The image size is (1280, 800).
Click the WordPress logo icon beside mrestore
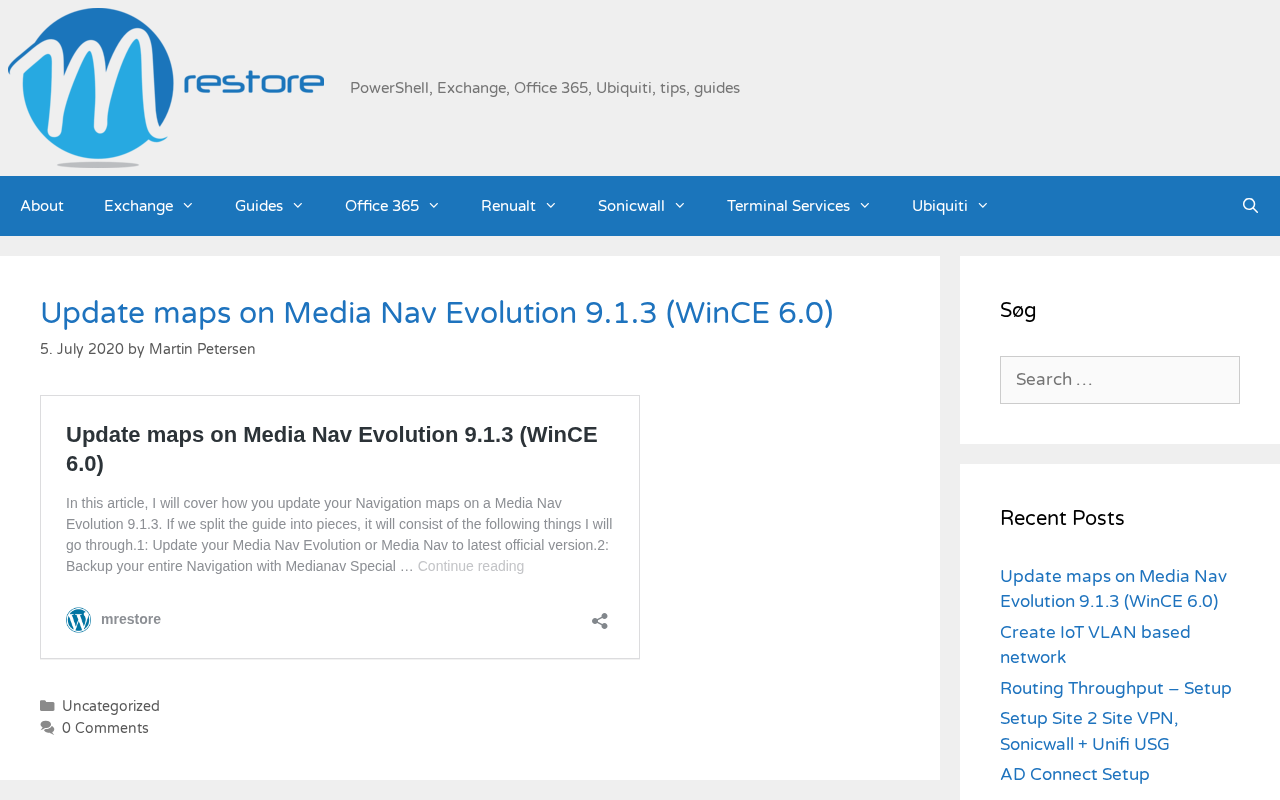tap(78, 620)
